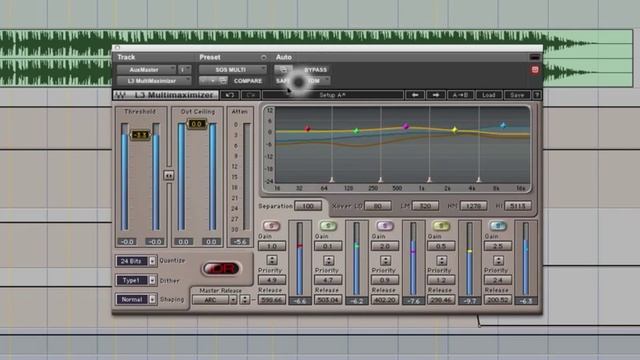Click the Master Release stepper arrows
Viewport: 640px width, 360px height.
(x=245, y=300)
